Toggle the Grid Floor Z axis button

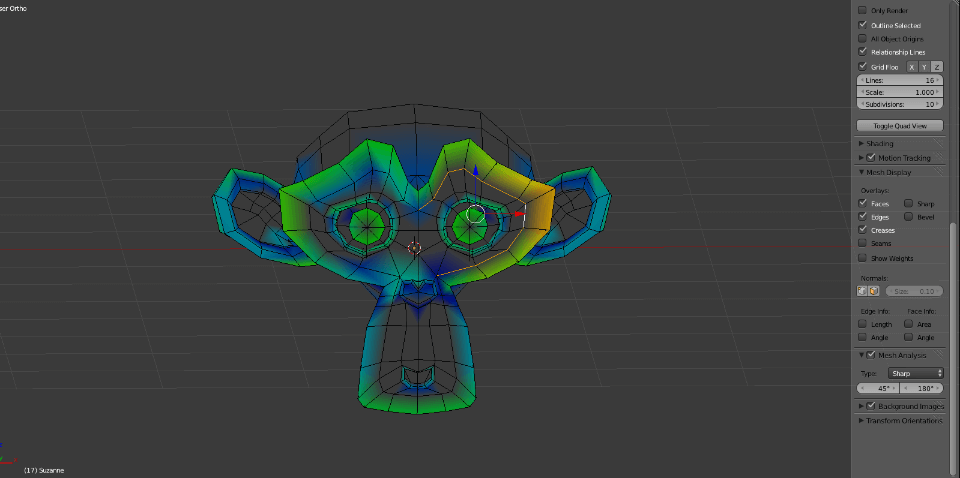[937, 67]
